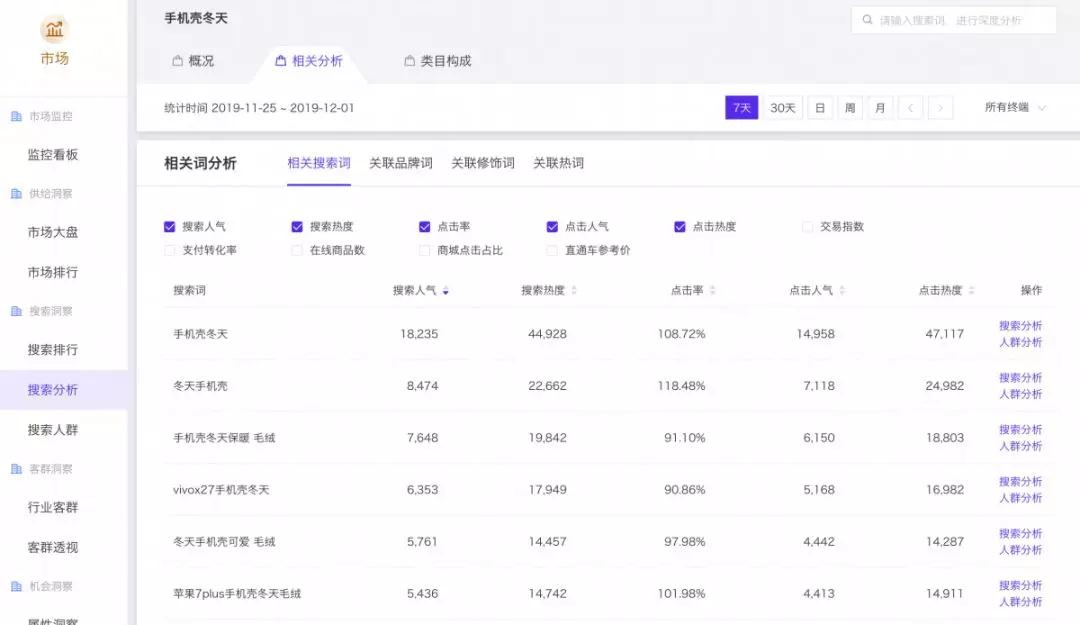Open 搜索分析 for 手机壳冬天保暖 毛绒 row

(x=1020, y=429)
